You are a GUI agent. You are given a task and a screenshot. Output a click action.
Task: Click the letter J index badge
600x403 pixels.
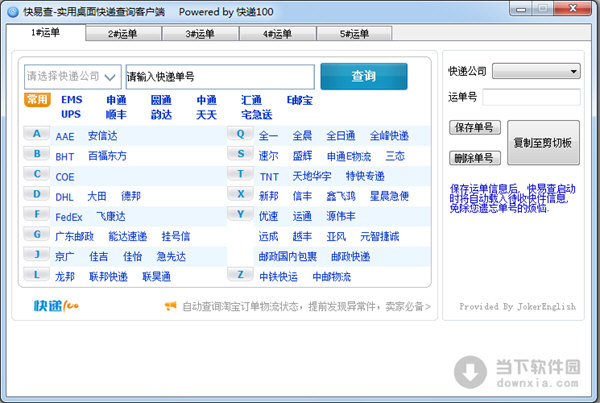[x=37, y=254]
